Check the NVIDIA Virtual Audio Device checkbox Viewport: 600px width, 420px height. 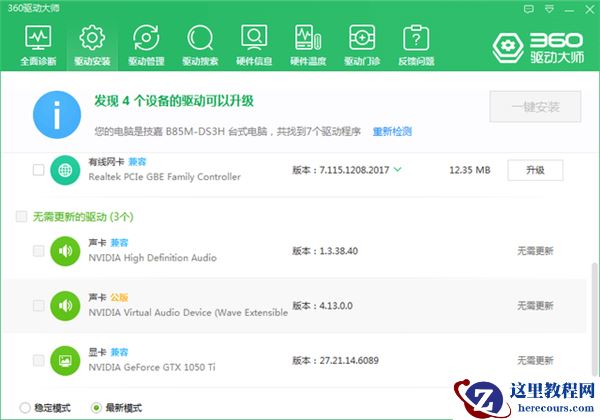39,306
